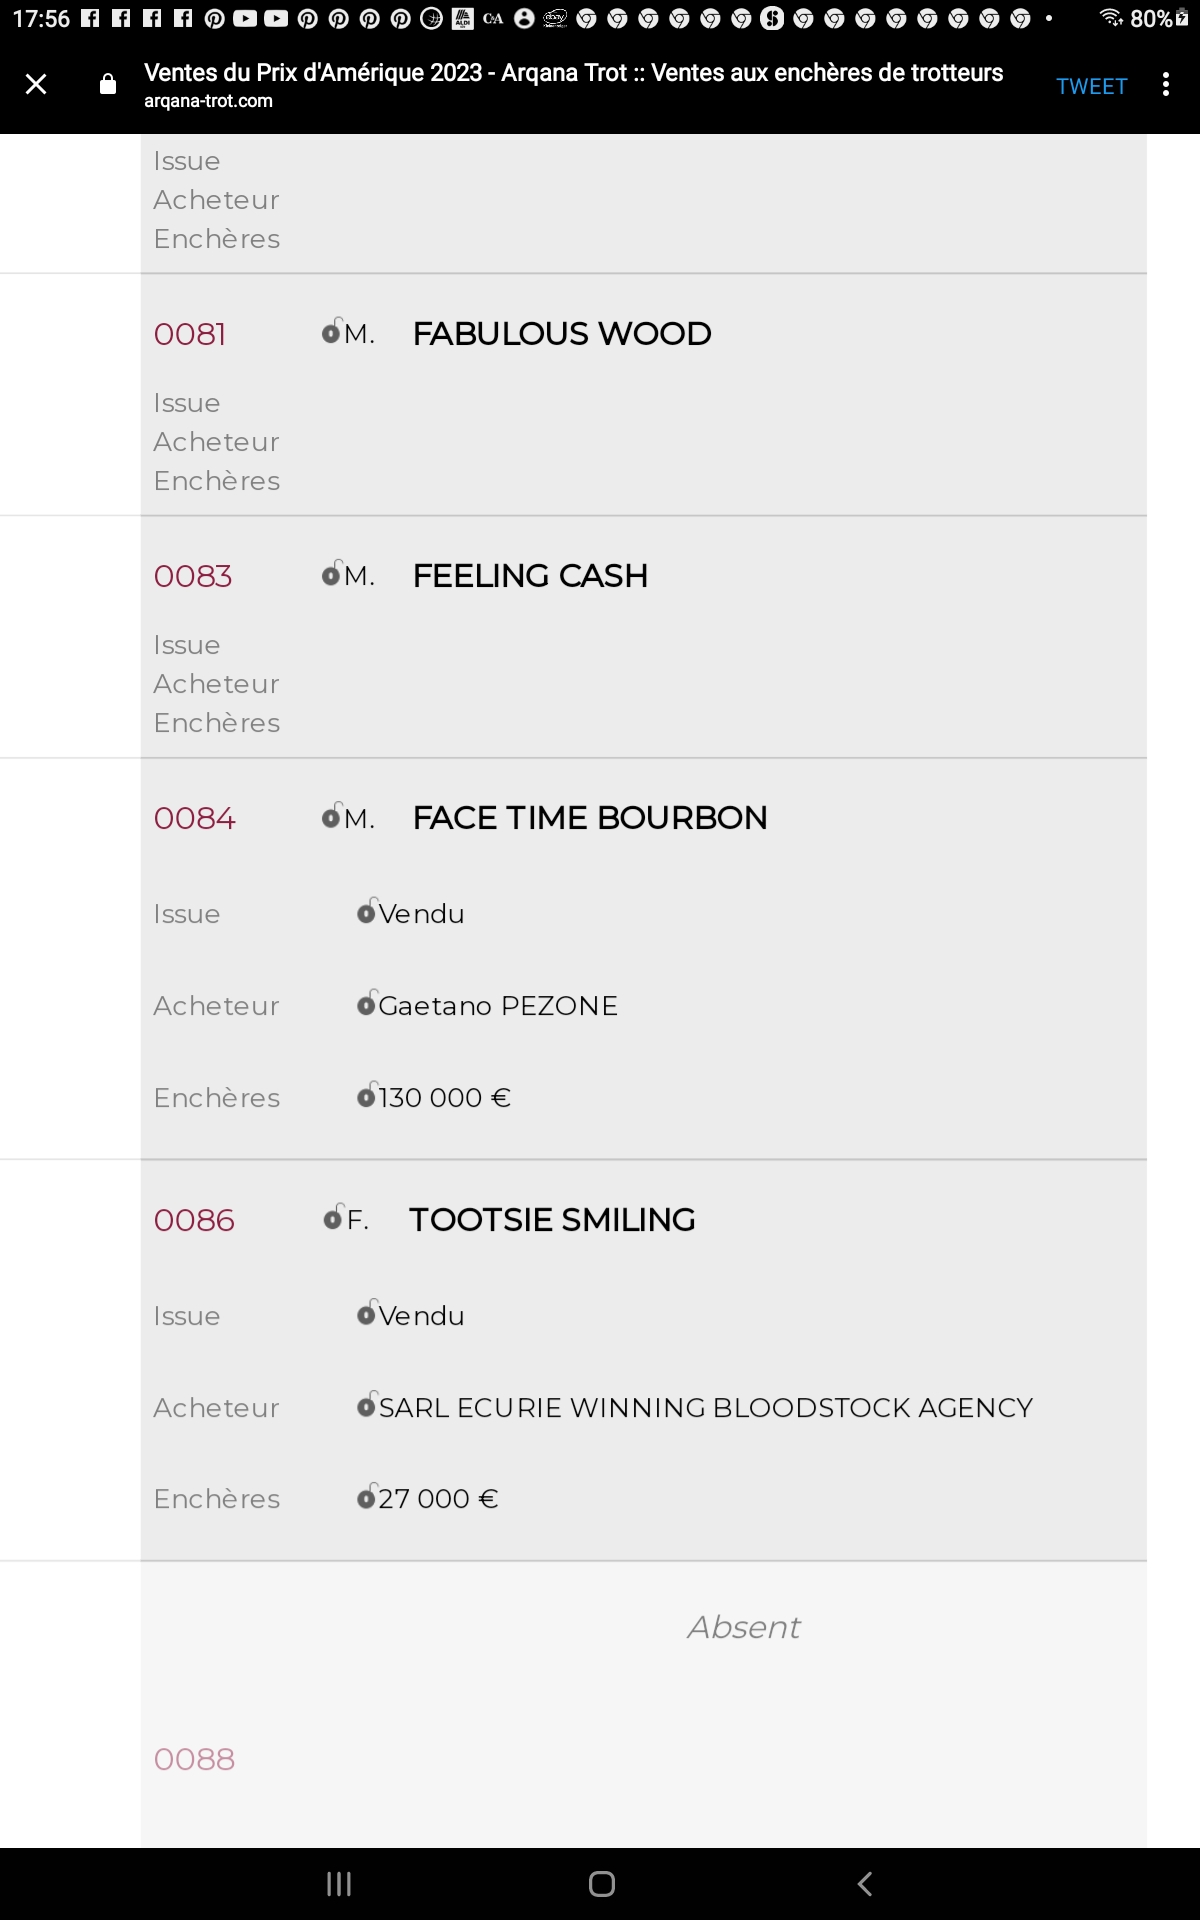Tap the TWEET button
The width and height of the screenshot is (1200, 1920).
click(x=1091, y=87)
